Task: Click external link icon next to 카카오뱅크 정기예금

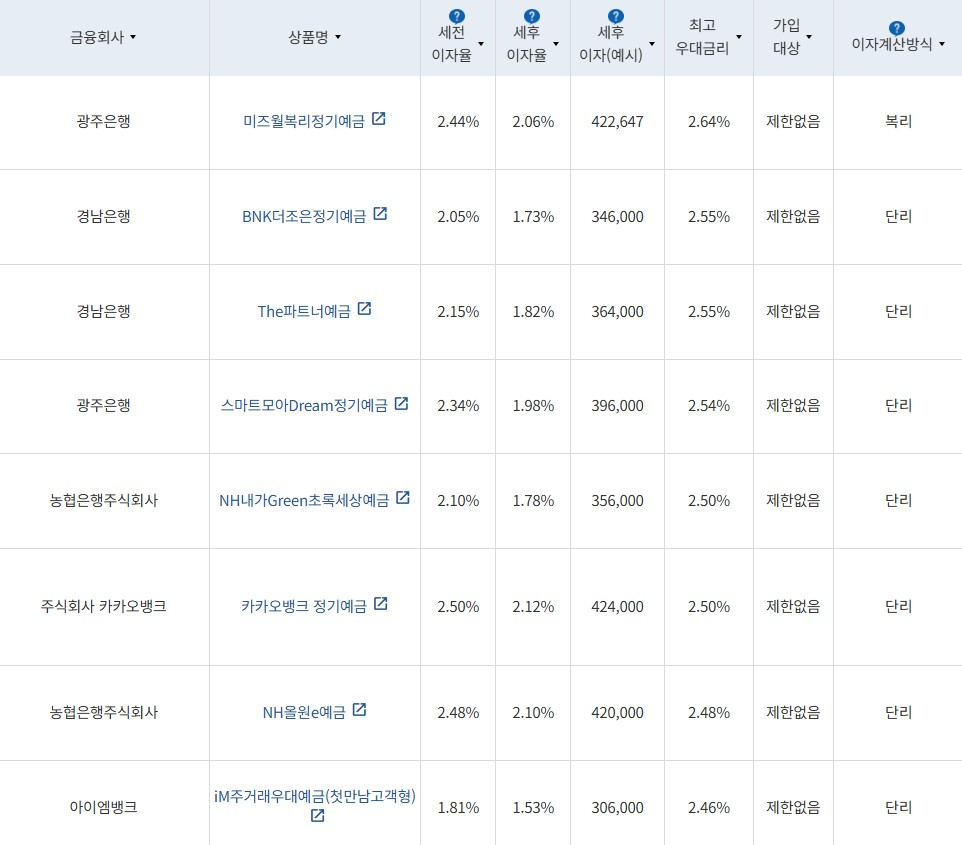Action: (x=382, y=605)
